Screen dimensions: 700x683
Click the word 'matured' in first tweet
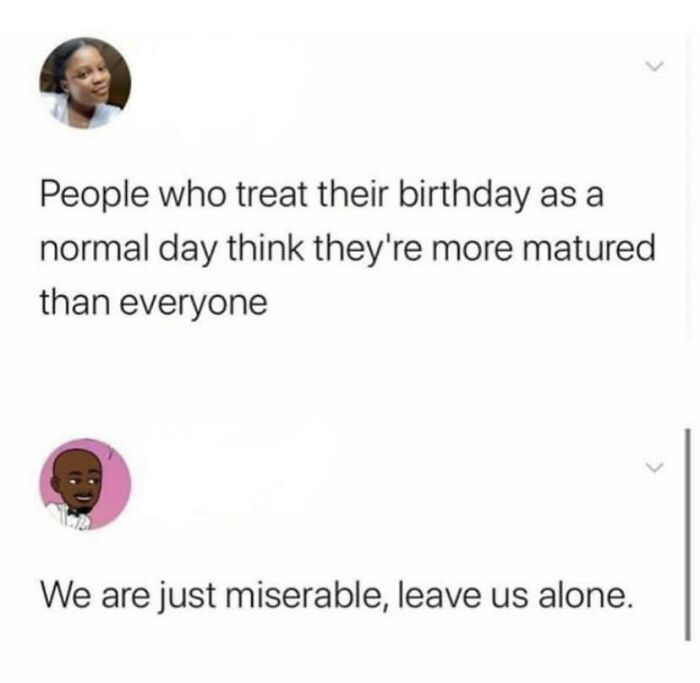589,249
